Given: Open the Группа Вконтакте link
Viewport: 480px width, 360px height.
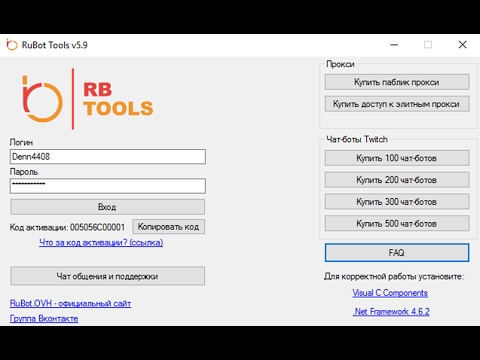Looking at the screenshot, I should (44, 318).
